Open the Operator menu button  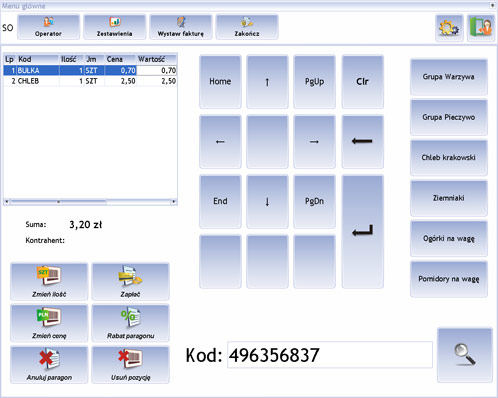(48, 27)
